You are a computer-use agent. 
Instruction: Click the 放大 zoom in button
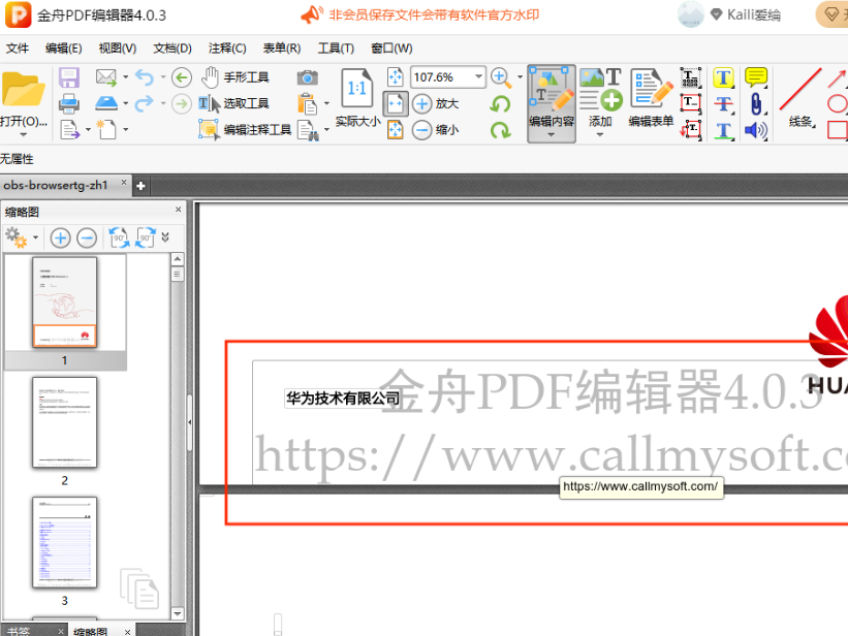[x=436, y=103]
